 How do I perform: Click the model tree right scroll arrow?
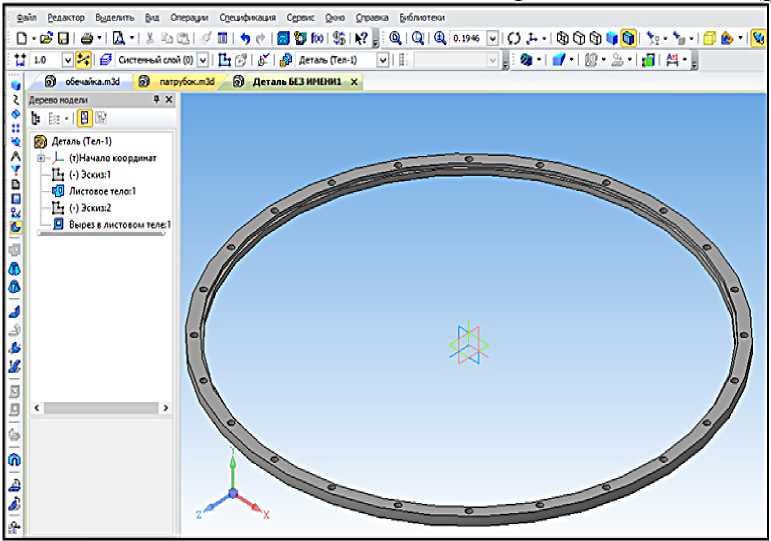tap(166, 408)
